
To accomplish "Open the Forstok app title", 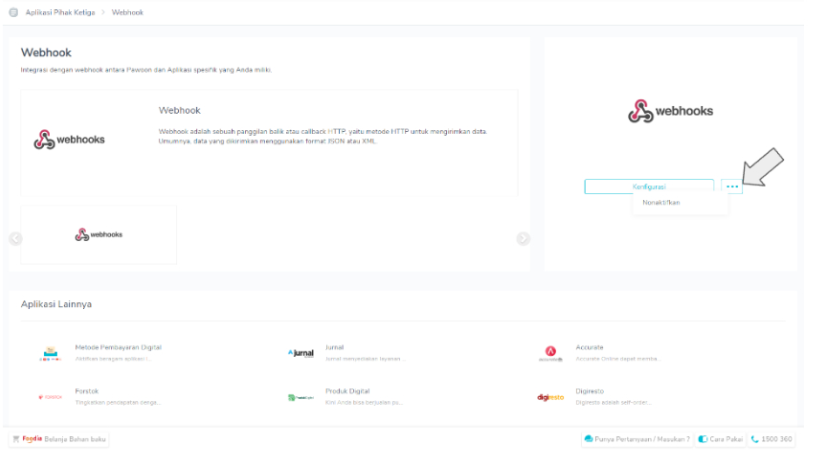I will point(87,391).
